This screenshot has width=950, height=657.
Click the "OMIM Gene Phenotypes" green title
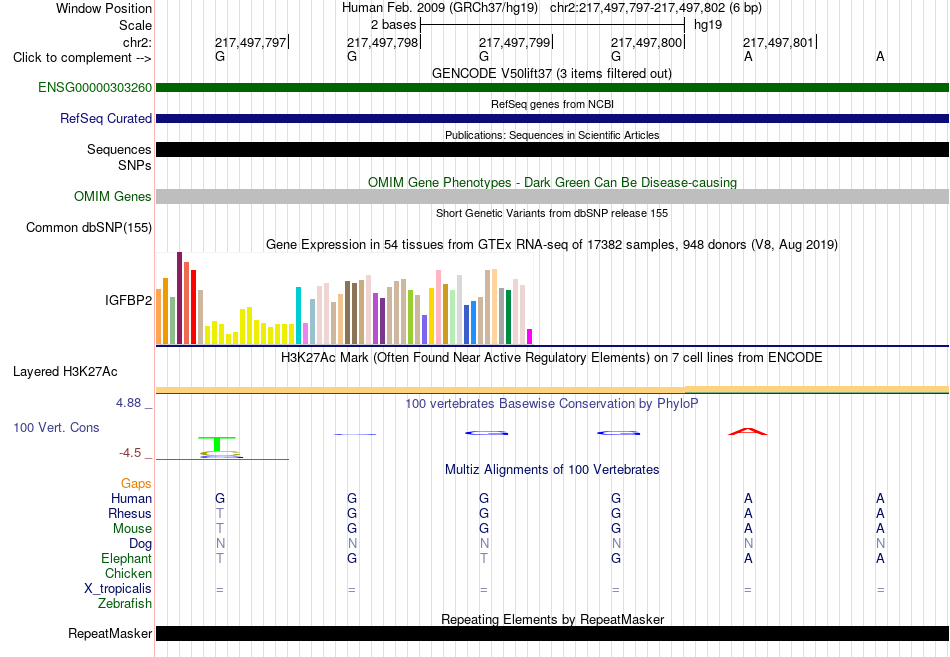click(x=552, y=182)
